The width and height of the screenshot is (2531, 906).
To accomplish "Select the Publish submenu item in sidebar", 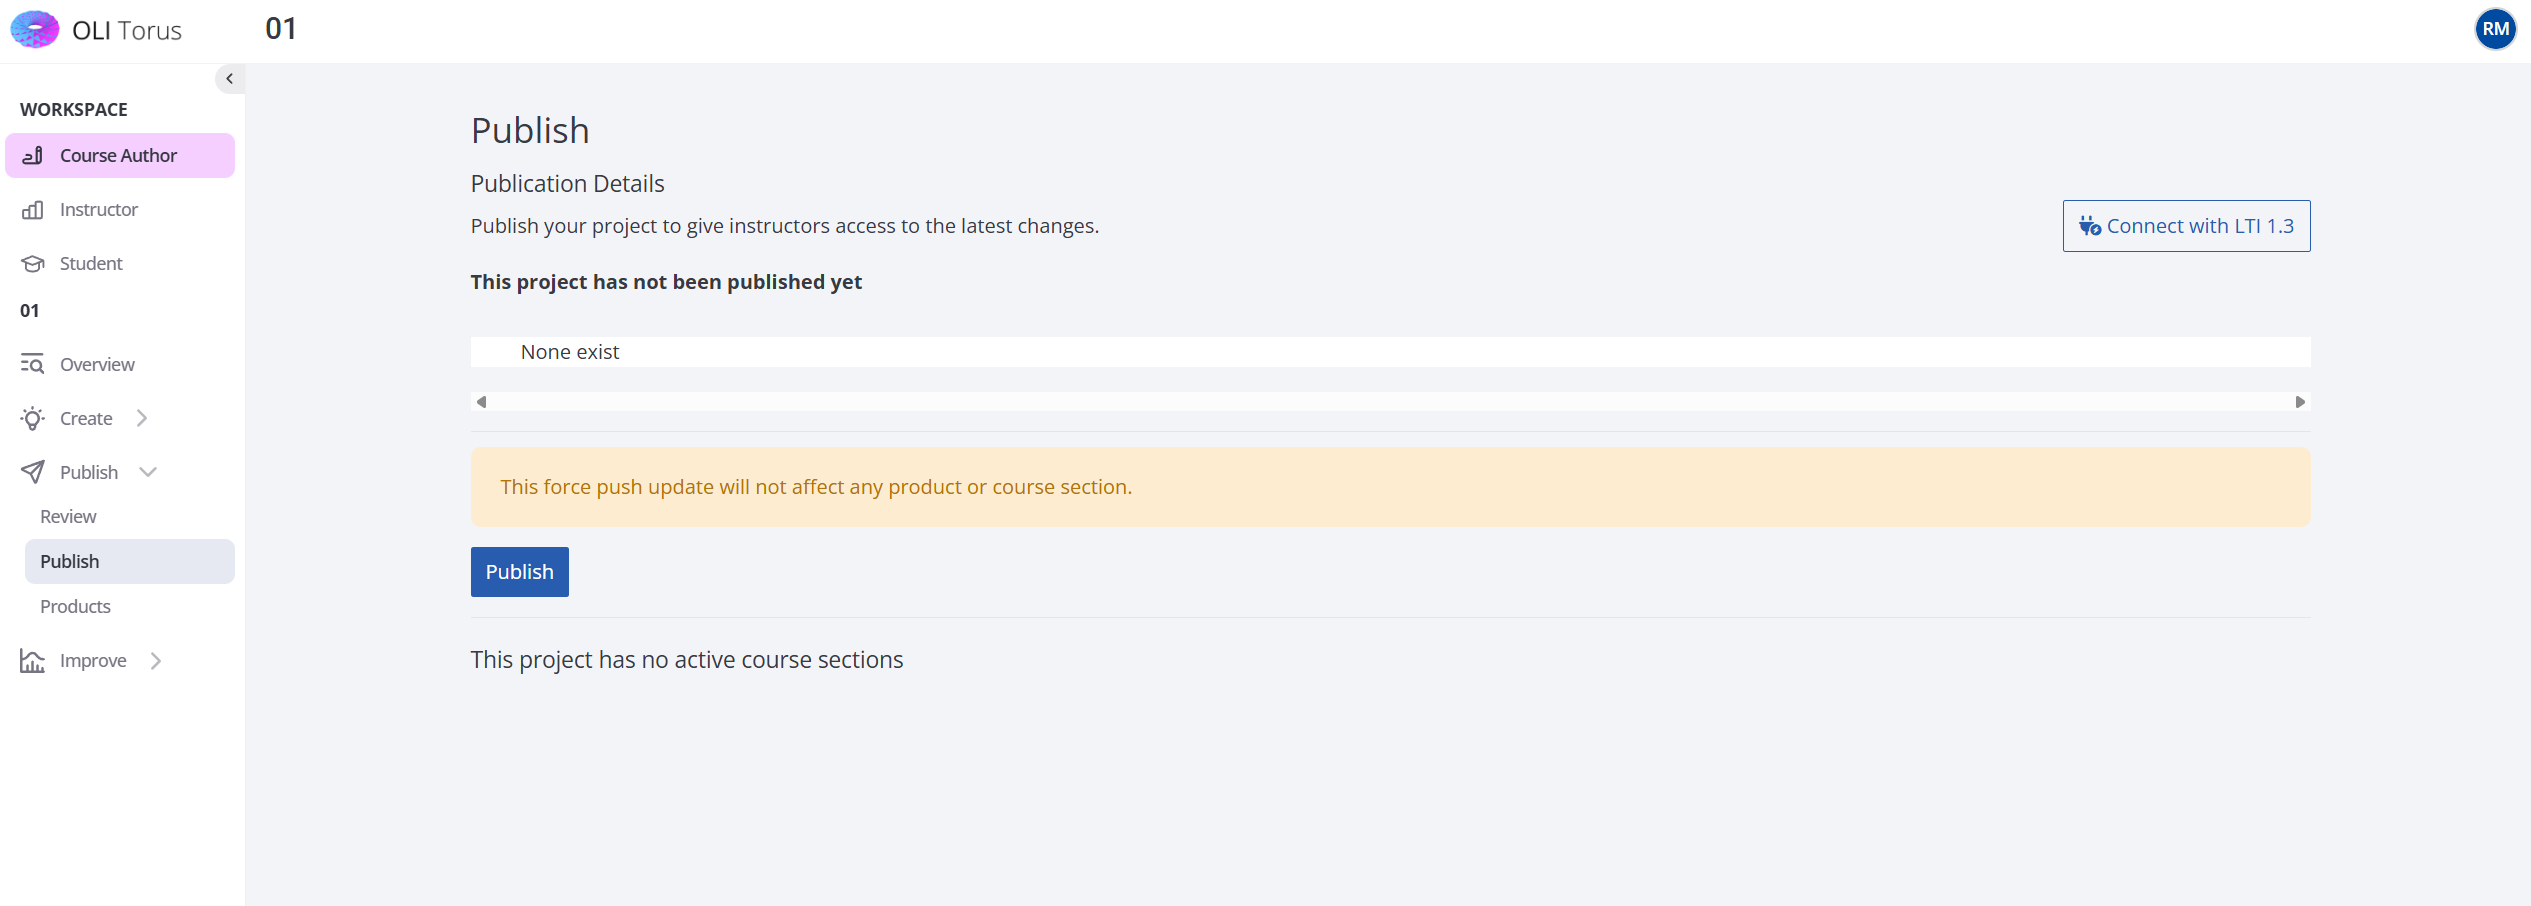I will coord(70,562).
